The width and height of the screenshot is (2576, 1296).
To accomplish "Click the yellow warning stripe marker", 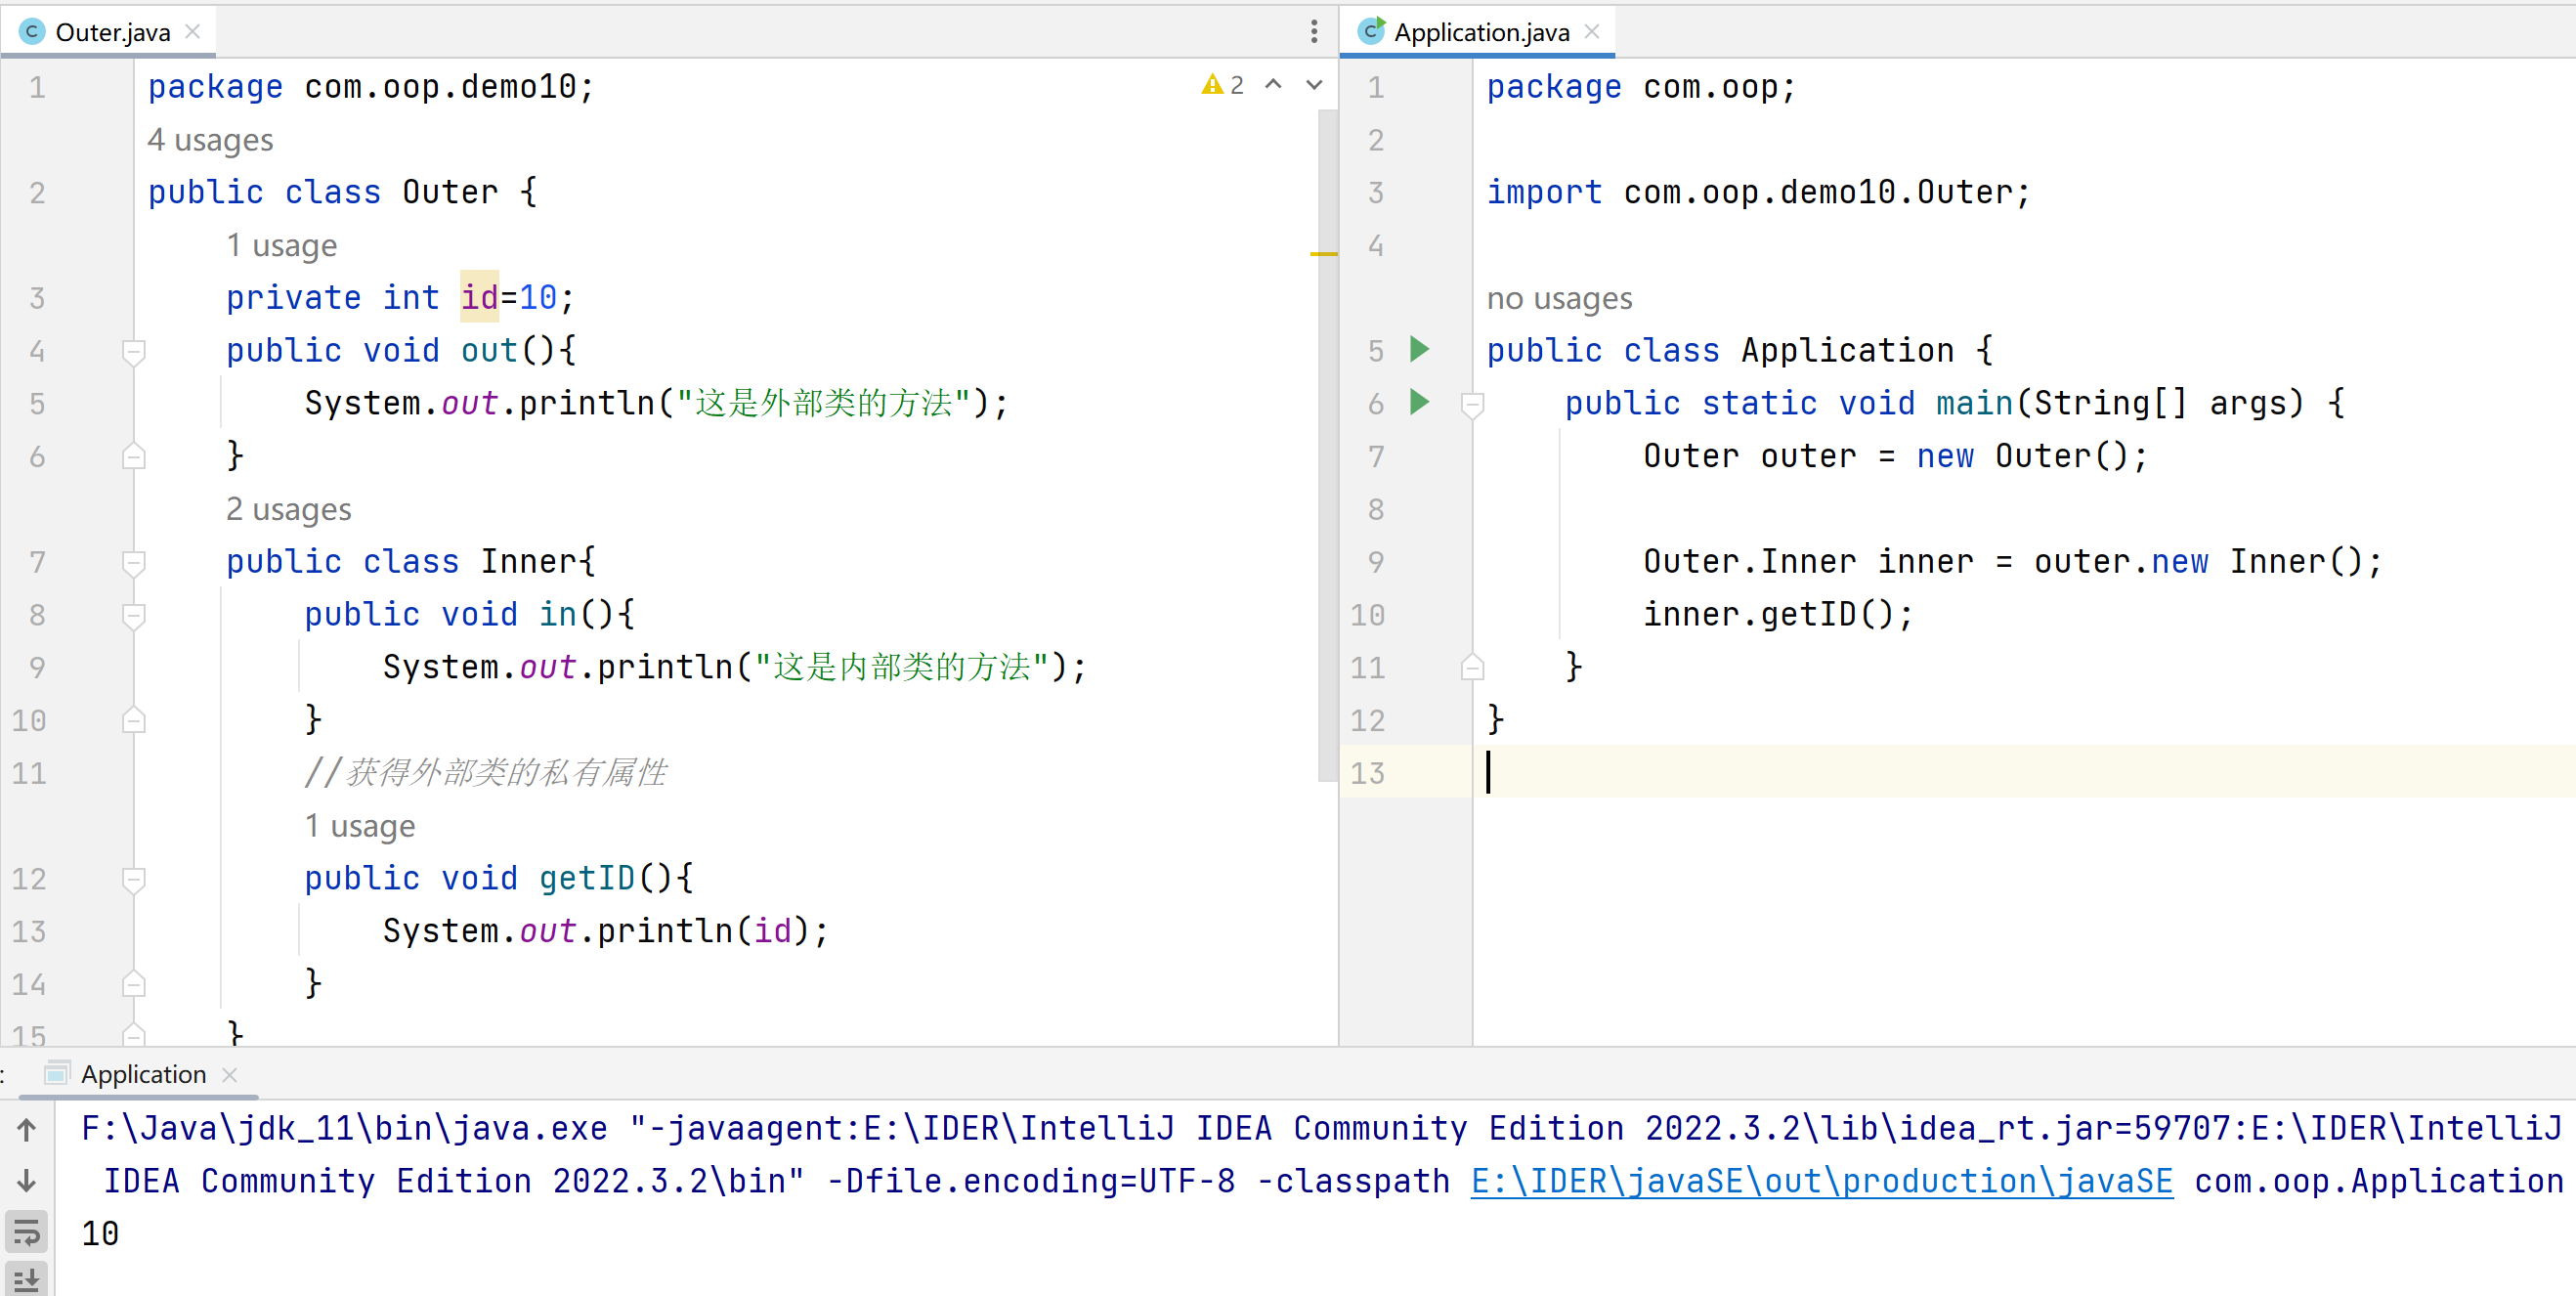I will (1323, 254).
